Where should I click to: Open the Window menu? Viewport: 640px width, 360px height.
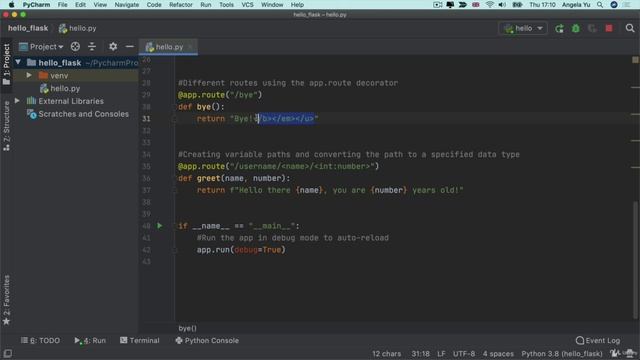click(272, 5)
